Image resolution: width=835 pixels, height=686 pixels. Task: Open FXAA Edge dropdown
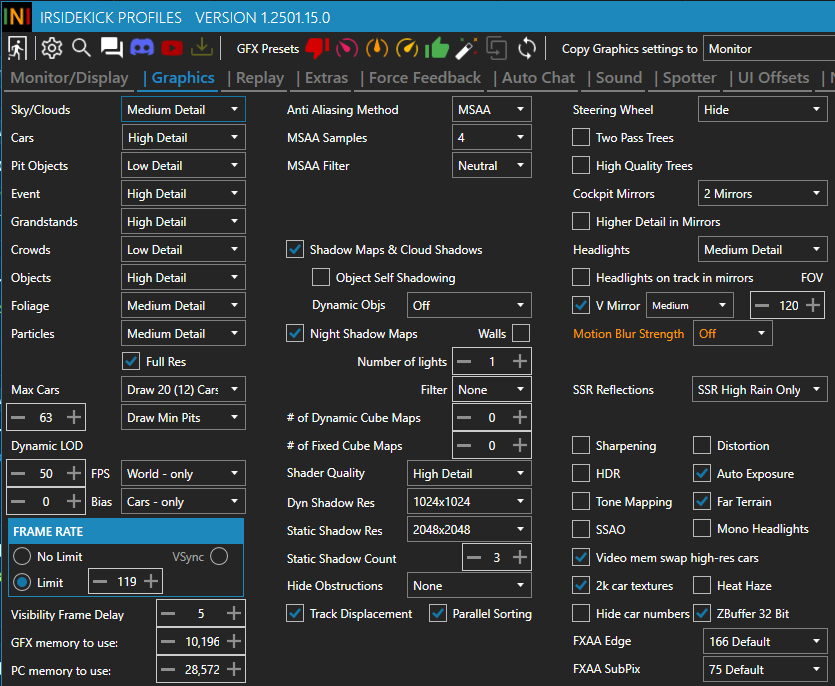[x=765, y=641]
